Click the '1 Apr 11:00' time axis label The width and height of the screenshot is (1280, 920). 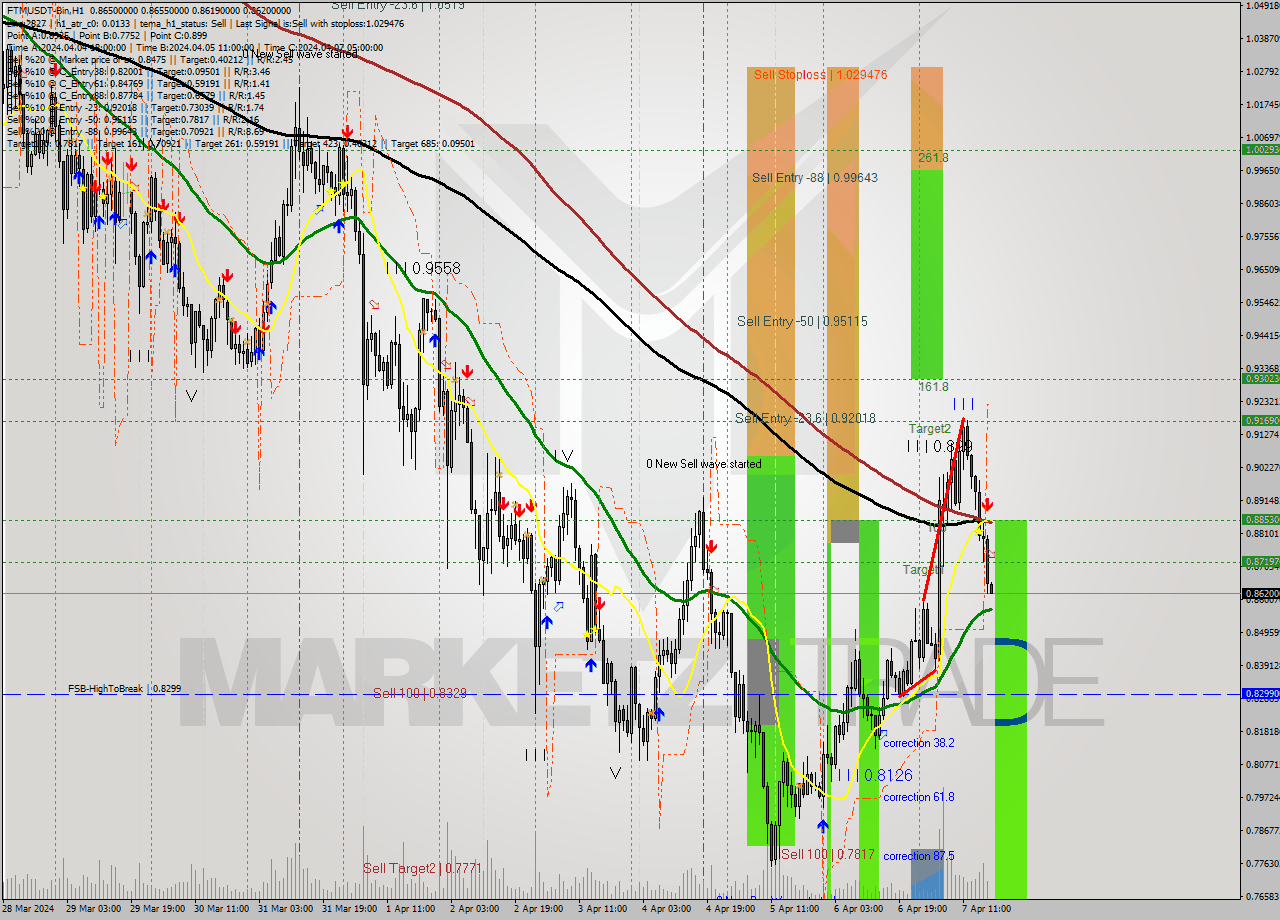pyautogui.click(x=410, y=909)
